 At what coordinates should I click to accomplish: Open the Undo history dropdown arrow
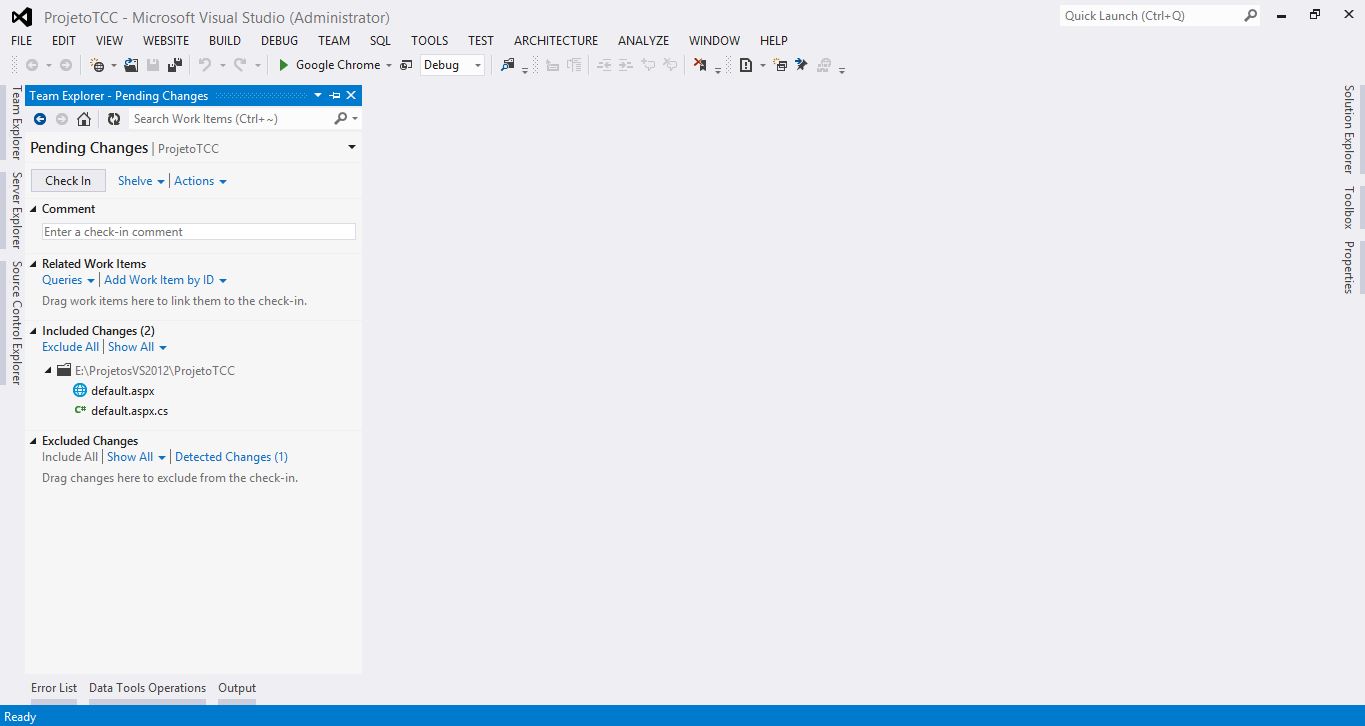pyautogui.click(x=222, y=66)
